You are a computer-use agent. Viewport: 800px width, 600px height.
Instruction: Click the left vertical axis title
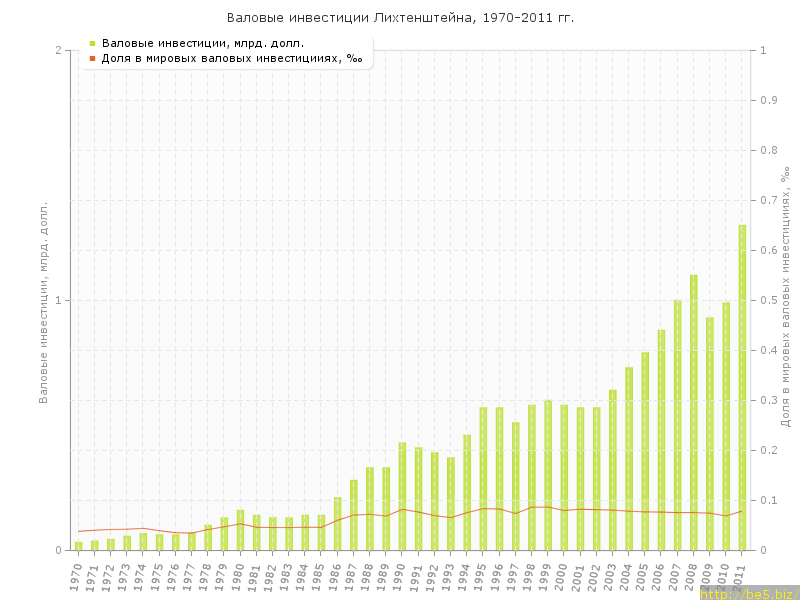pos(43,302)
